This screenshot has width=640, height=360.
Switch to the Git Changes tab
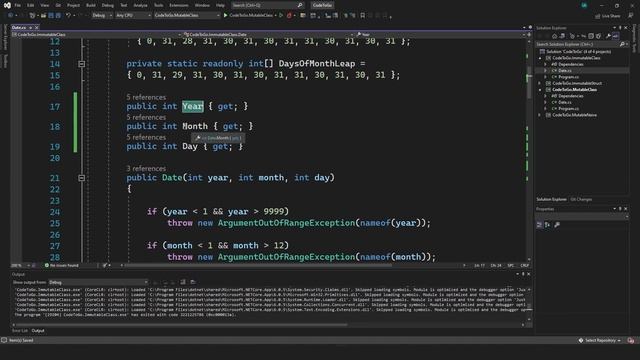pyautogui.click(x=581, y=199)
